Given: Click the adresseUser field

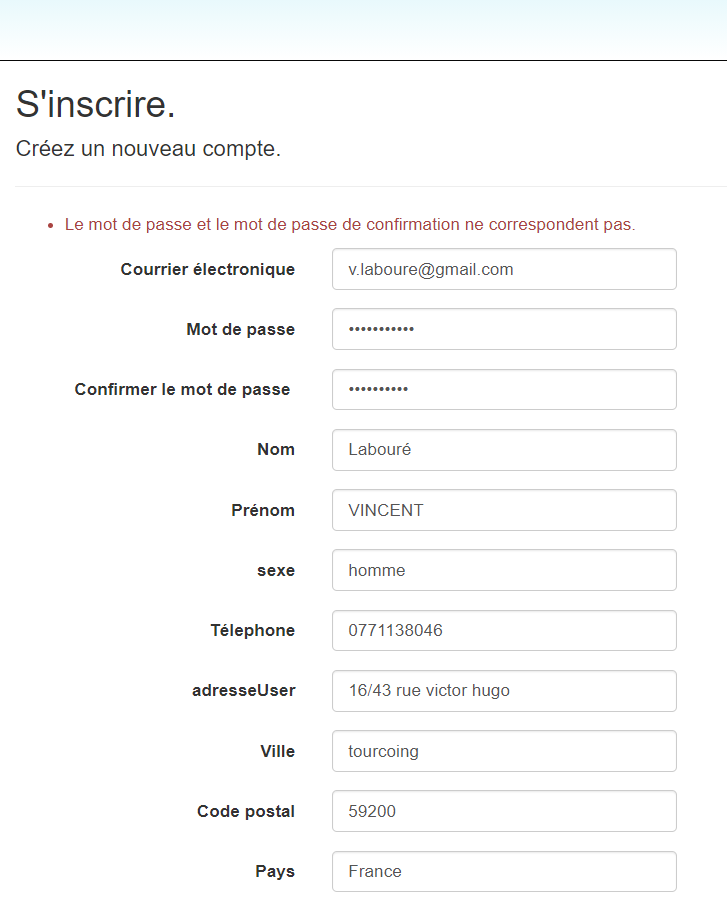Looking at the screenshot, I should pos(504,691).
